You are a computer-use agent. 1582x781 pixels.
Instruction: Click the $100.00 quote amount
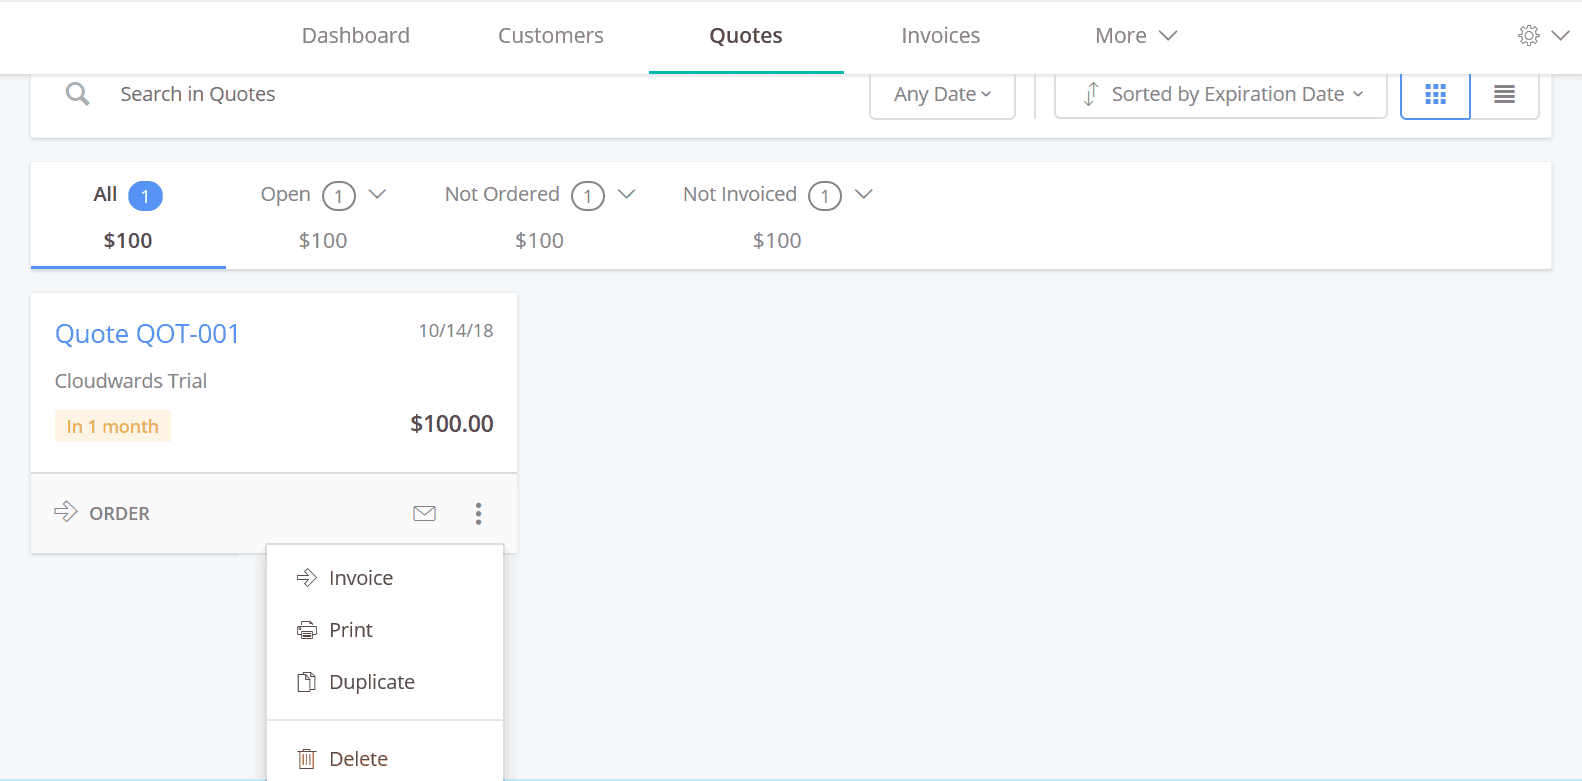[452, 424]
